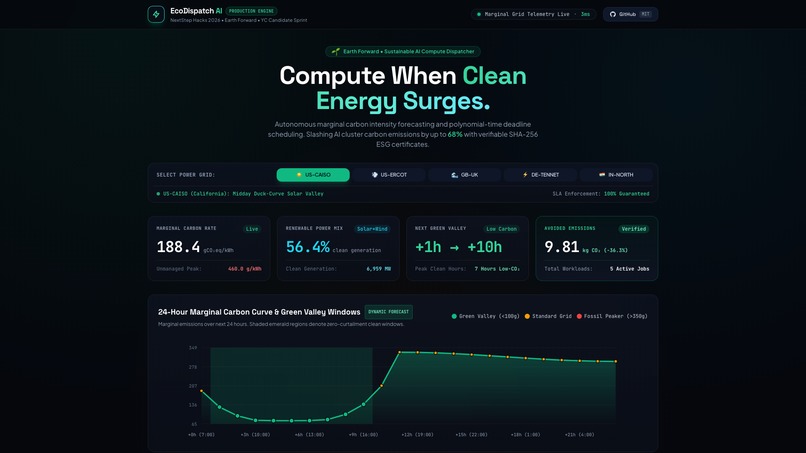Click the MIT license badge

(x=645, y=14)
